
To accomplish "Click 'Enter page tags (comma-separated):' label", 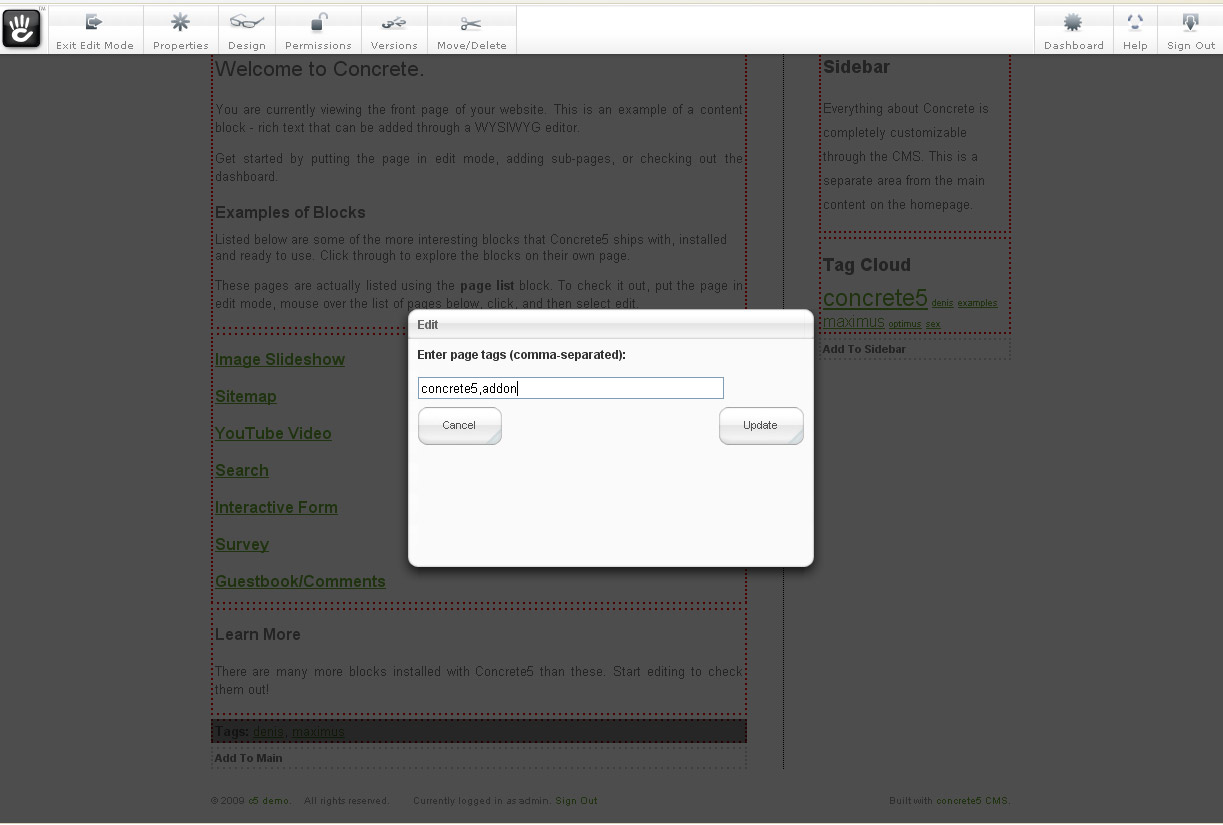I will (x=521, y=355).
